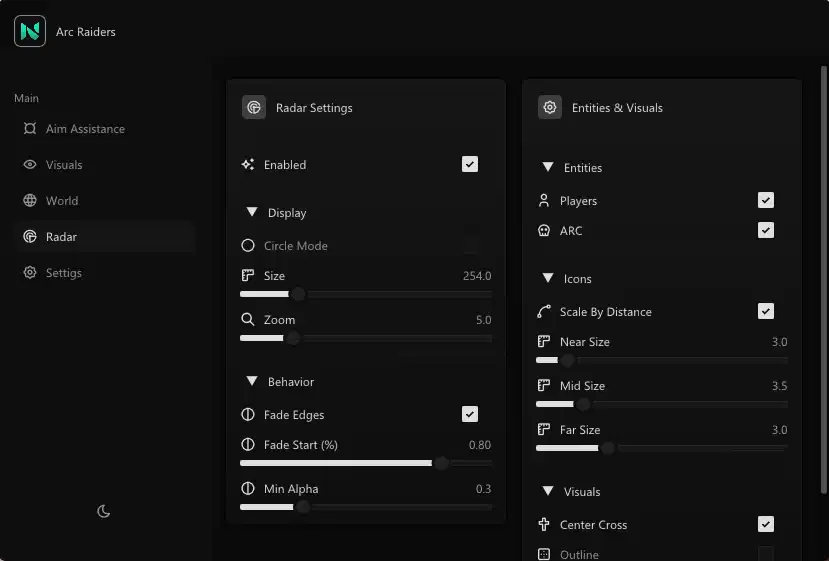Collapse the Icons section
The image size is (829, 561).
point(548,279)
